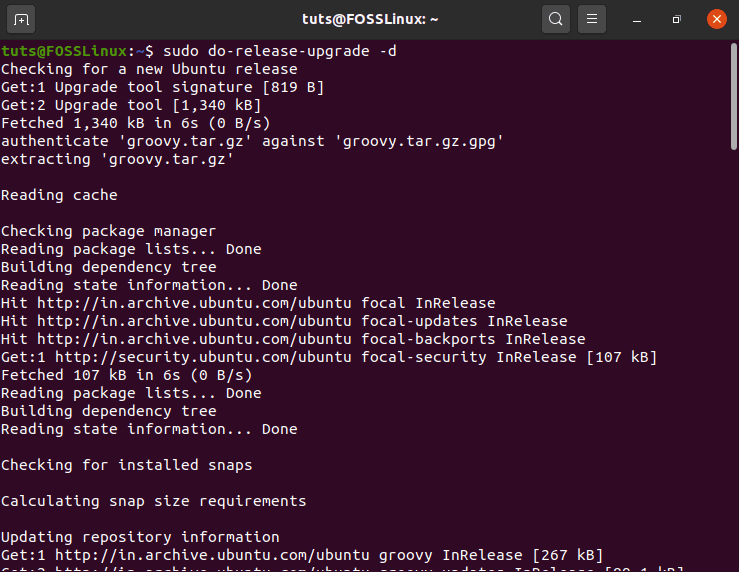Select 'Get:1 Upgrade tool signature' line
Viewport: 739px width, 572px height.
163,87
